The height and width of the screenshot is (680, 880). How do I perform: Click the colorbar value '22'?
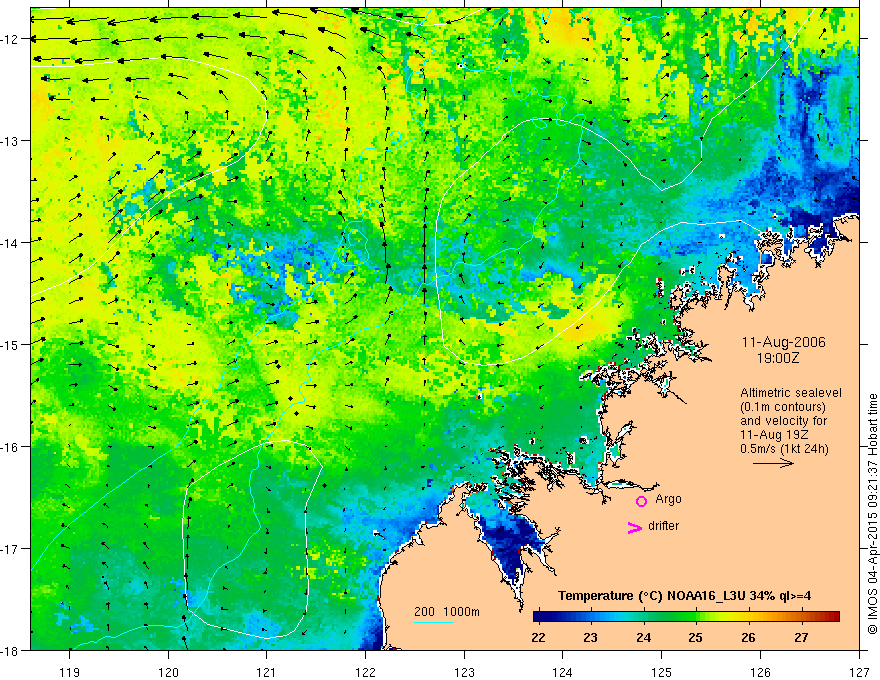538,637
